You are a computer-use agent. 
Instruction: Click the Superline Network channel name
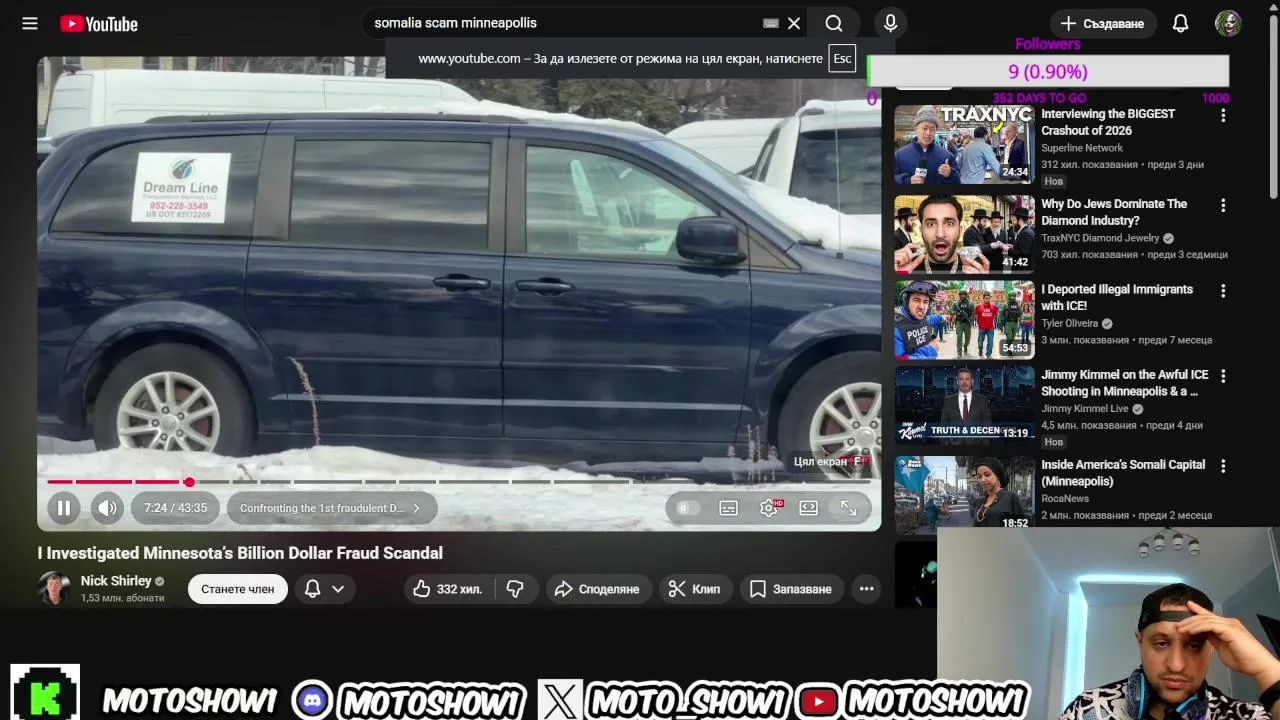coord(1082,148)
